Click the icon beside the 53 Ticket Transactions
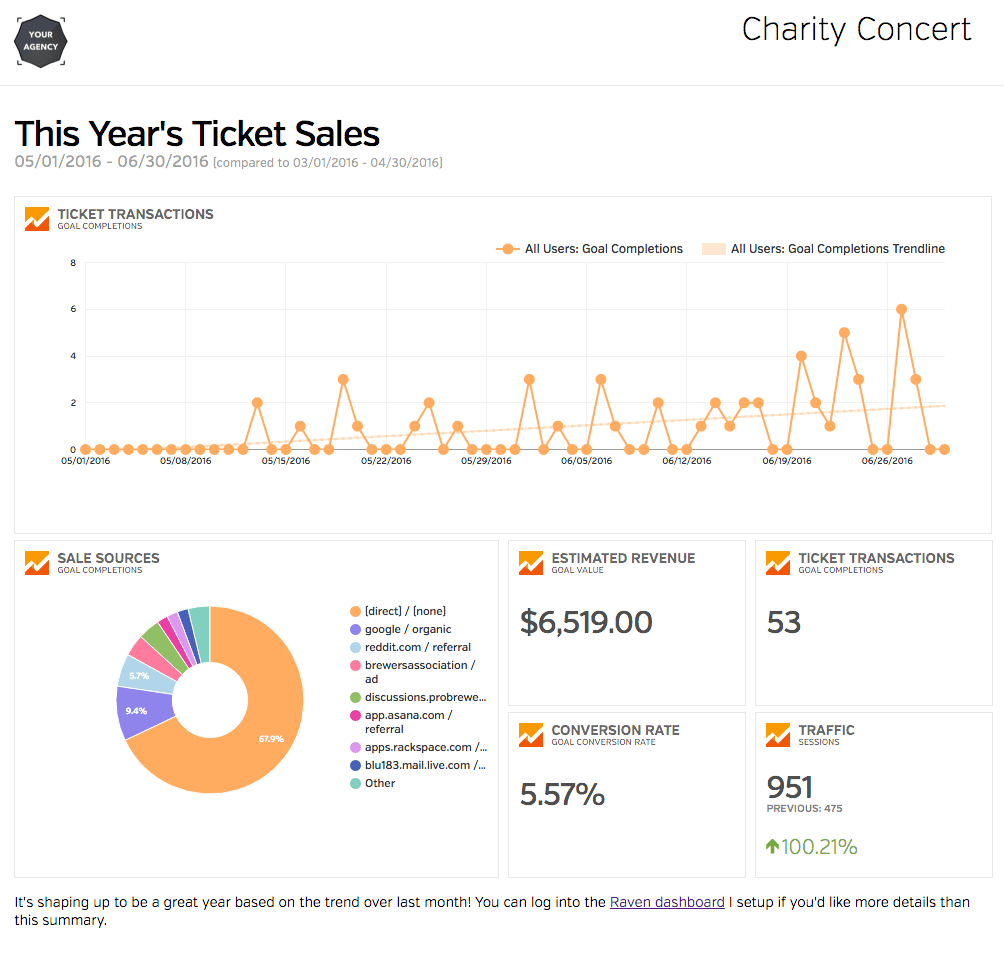Screen dimensions: 1004x953 click(778, 563)
